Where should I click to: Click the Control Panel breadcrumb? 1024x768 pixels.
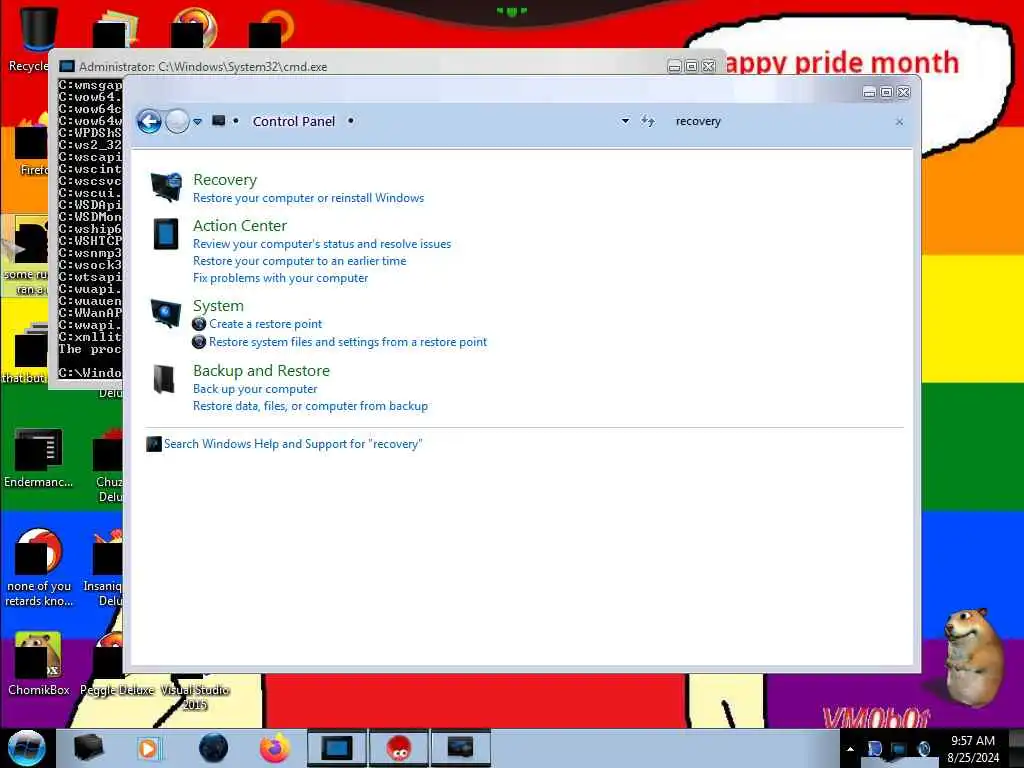(x=293, y=121)
